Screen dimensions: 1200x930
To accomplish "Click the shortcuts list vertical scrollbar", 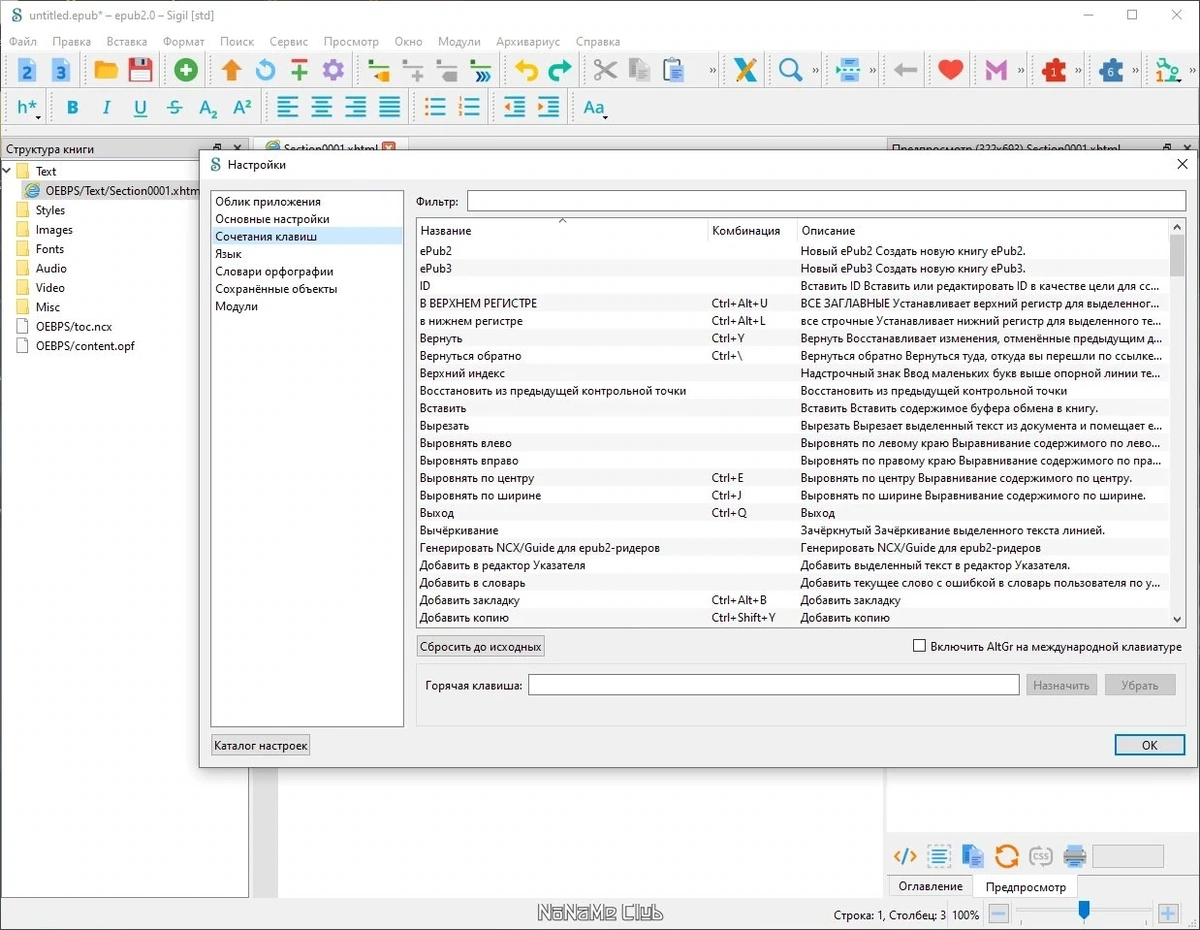I will pyautogui.click(x=1177, y=425).
